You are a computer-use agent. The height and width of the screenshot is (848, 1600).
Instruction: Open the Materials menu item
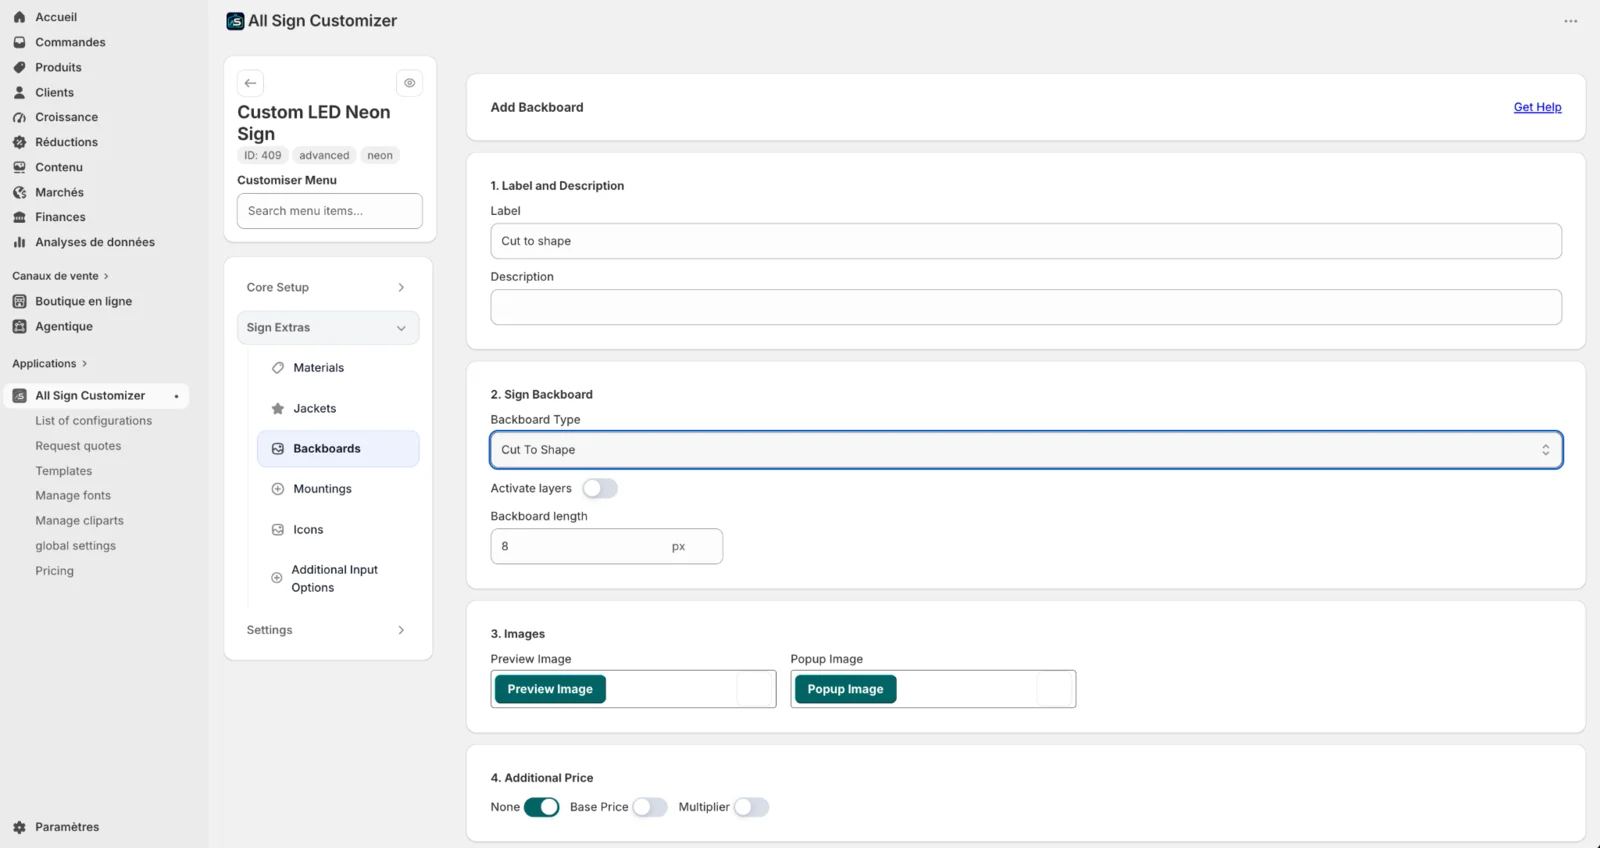point(338,368)
